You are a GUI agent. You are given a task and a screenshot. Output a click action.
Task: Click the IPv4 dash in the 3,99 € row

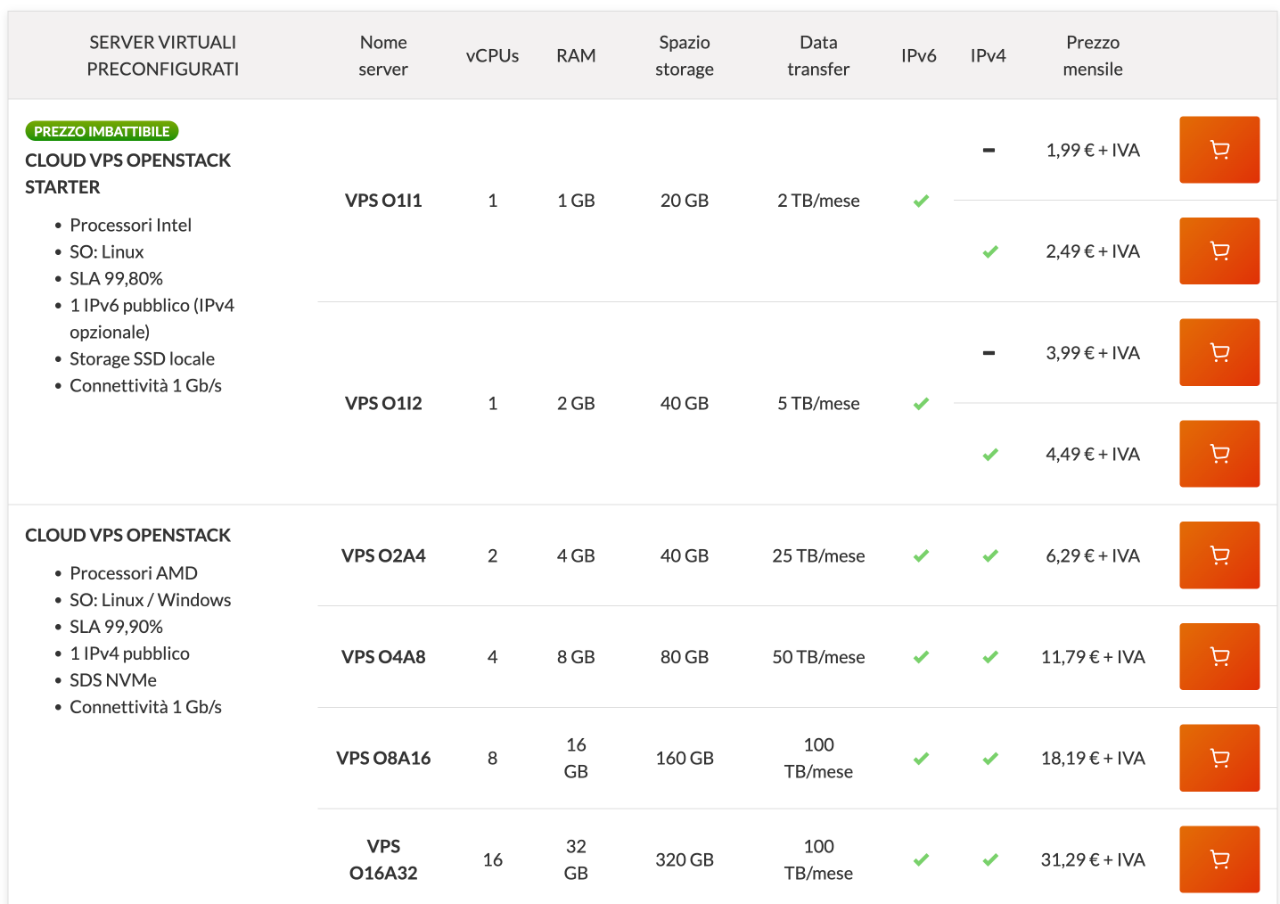coord(989,353)
